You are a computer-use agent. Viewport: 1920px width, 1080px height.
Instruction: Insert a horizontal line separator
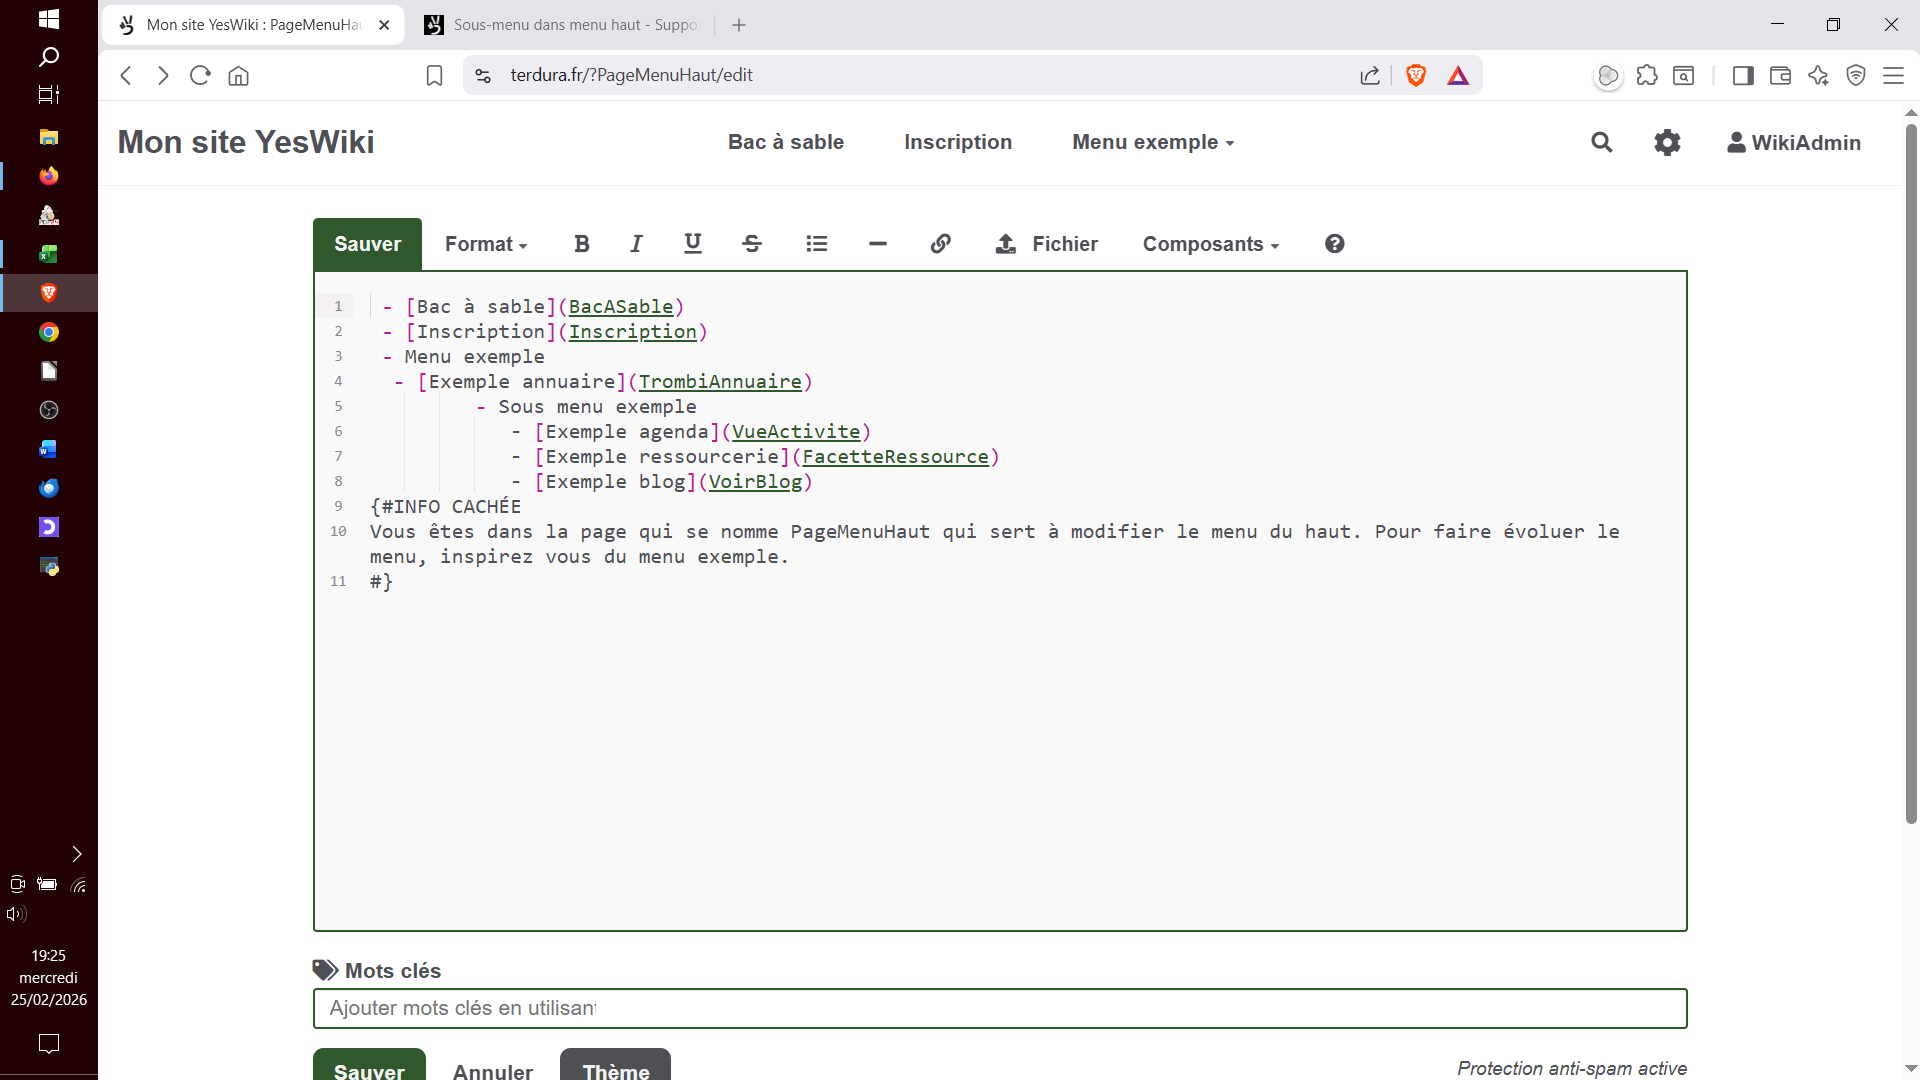tap(878, 244)
